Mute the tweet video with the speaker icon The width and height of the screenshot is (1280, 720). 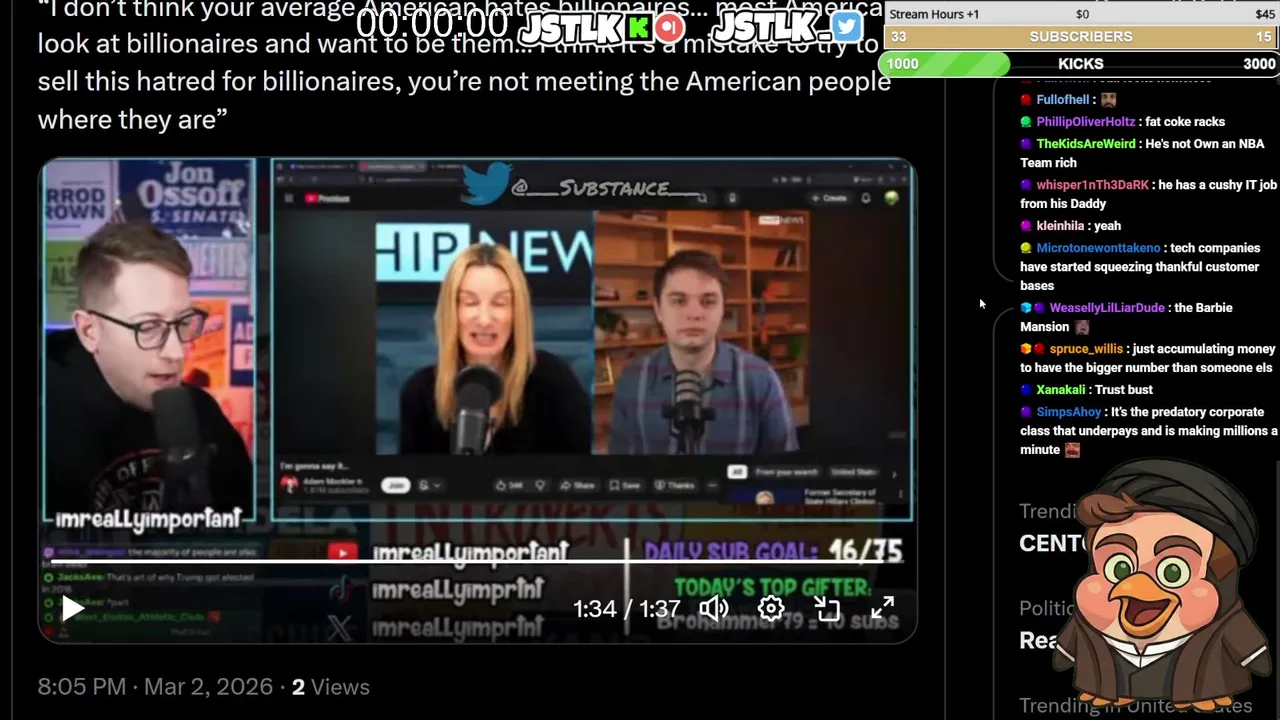[714, 608]
